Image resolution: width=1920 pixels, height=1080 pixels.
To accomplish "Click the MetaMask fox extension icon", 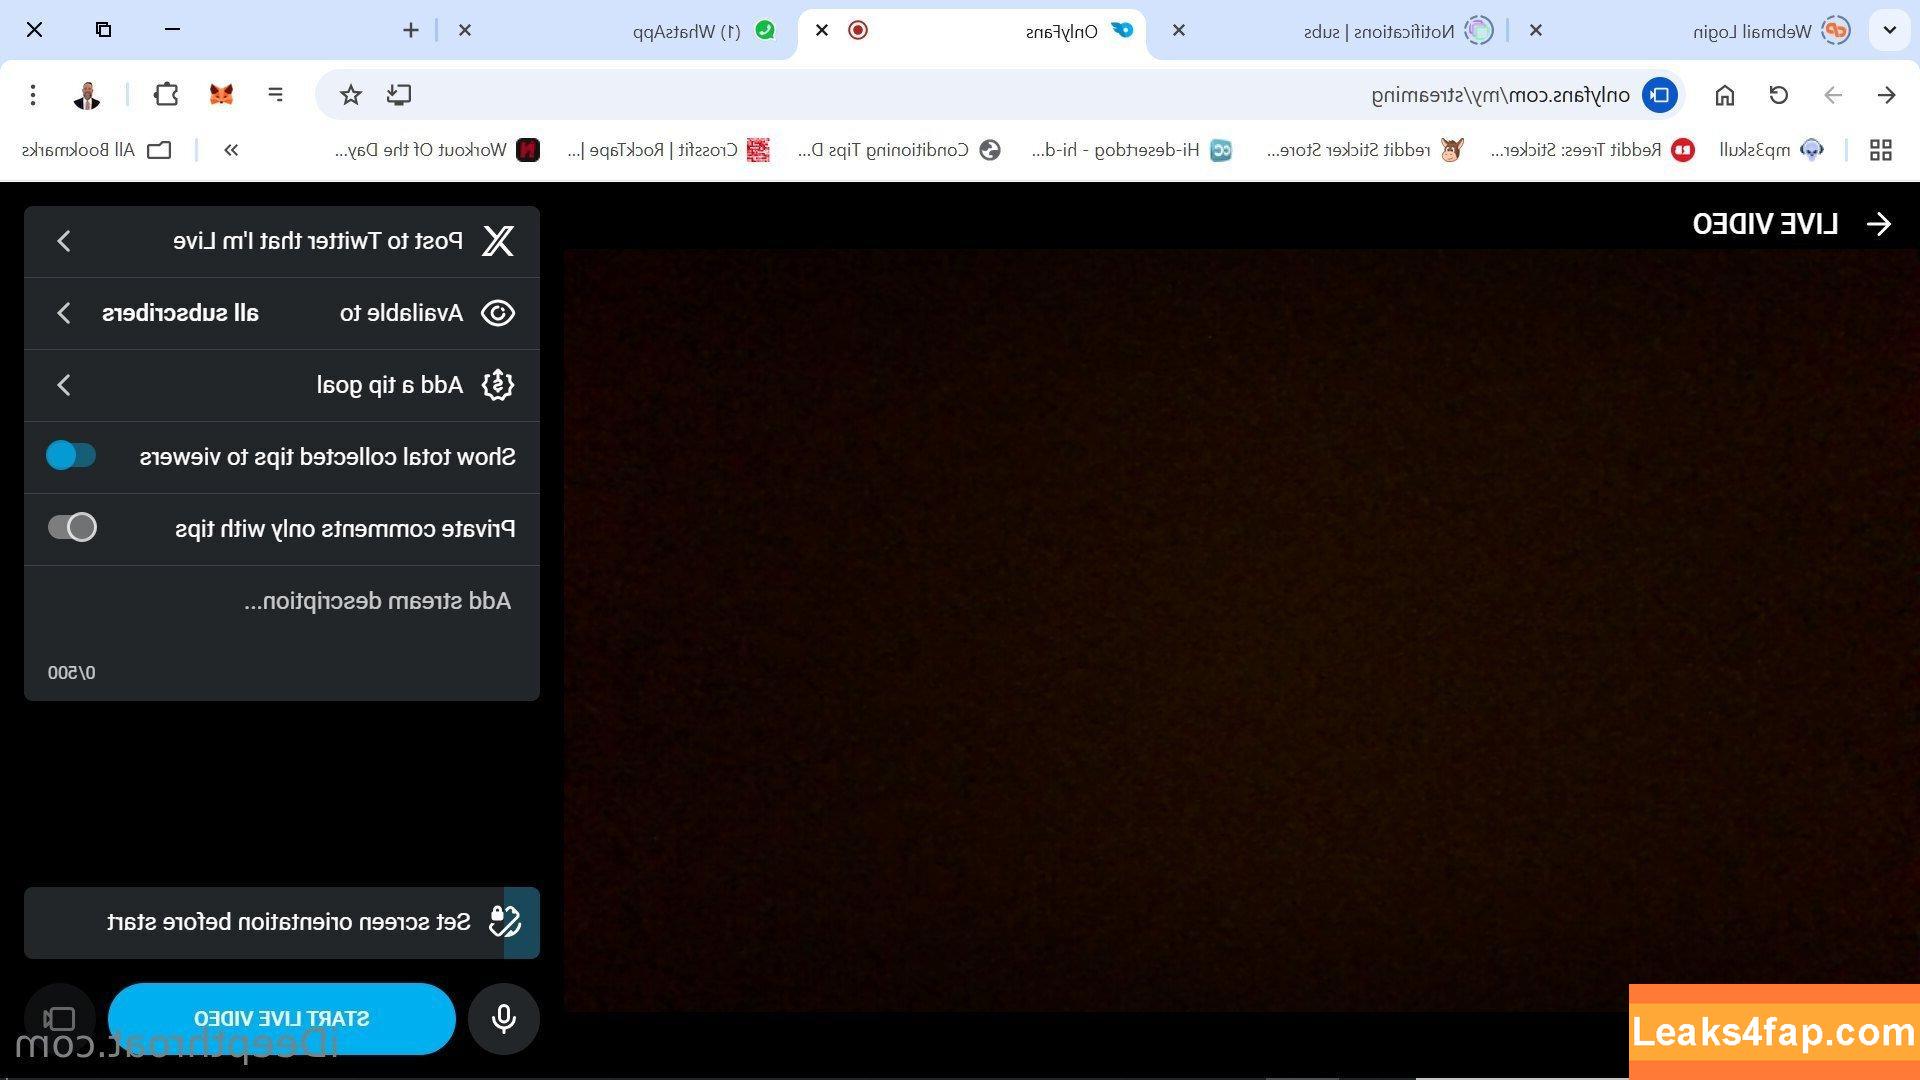I will (221, 94).
